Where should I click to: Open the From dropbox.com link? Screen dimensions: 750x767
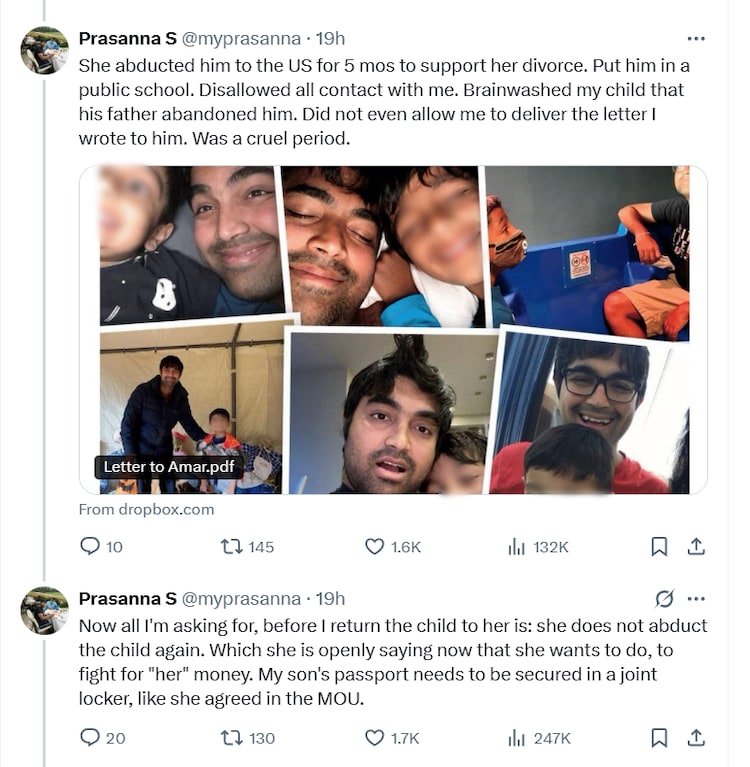click(146, 509)
